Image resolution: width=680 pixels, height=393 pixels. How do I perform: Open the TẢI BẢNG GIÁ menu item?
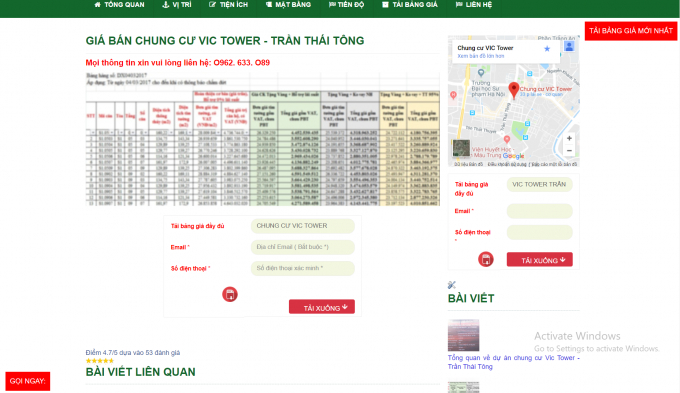point(410,5)
